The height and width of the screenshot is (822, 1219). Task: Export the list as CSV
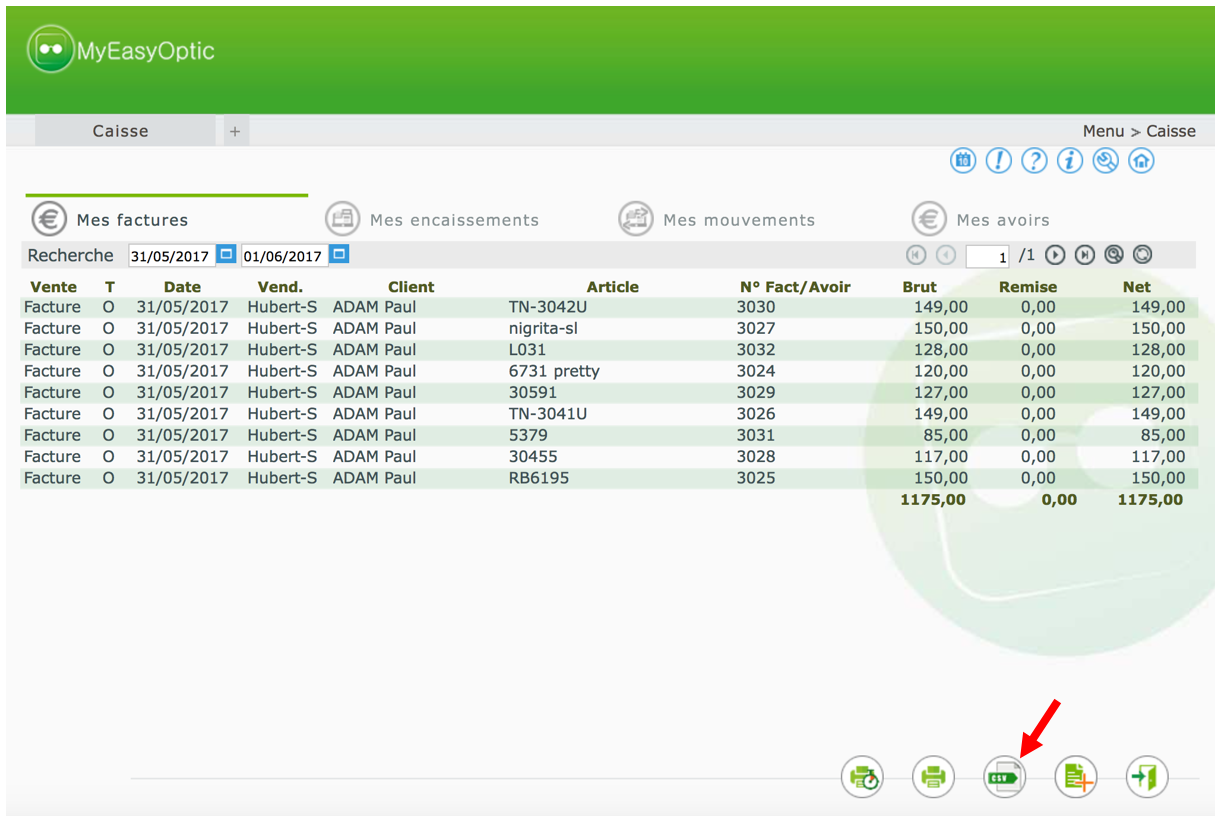pos(1005,776)
